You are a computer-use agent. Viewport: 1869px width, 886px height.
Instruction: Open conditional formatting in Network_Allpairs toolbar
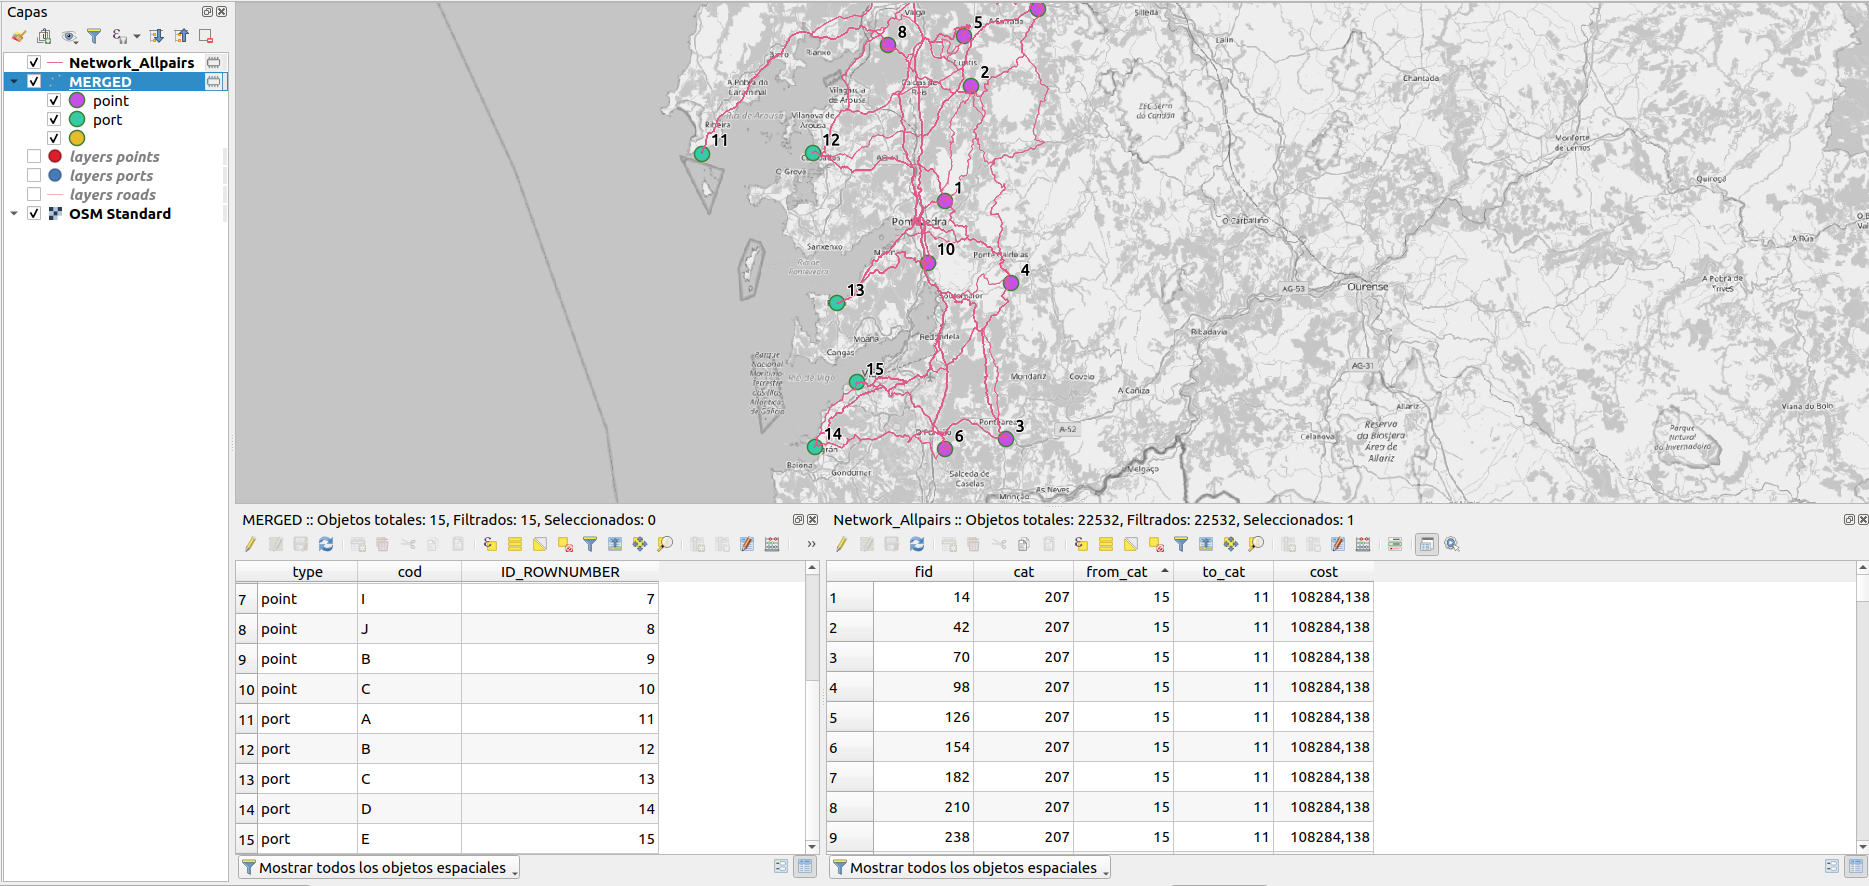(x=1395, y=544)
